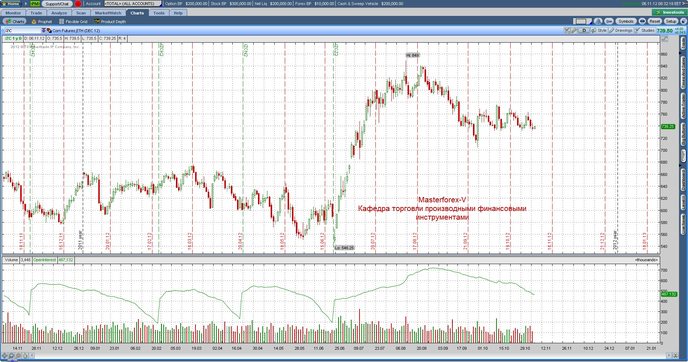Click the chart icon above price axis
Image resolution: width=688 pixels, height=362 pixels.
click(665, 39)
